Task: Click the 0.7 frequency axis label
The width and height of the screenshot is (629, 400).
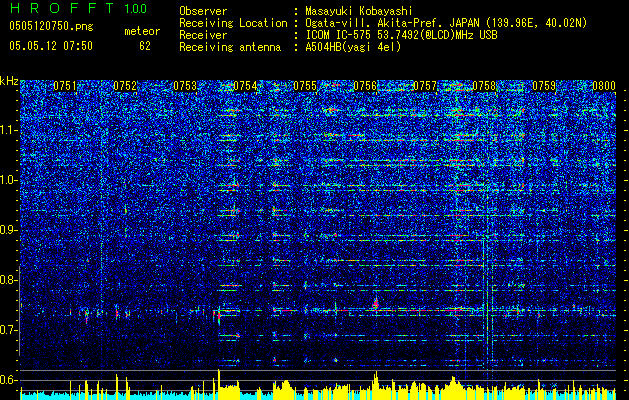Action: point(8,331)
